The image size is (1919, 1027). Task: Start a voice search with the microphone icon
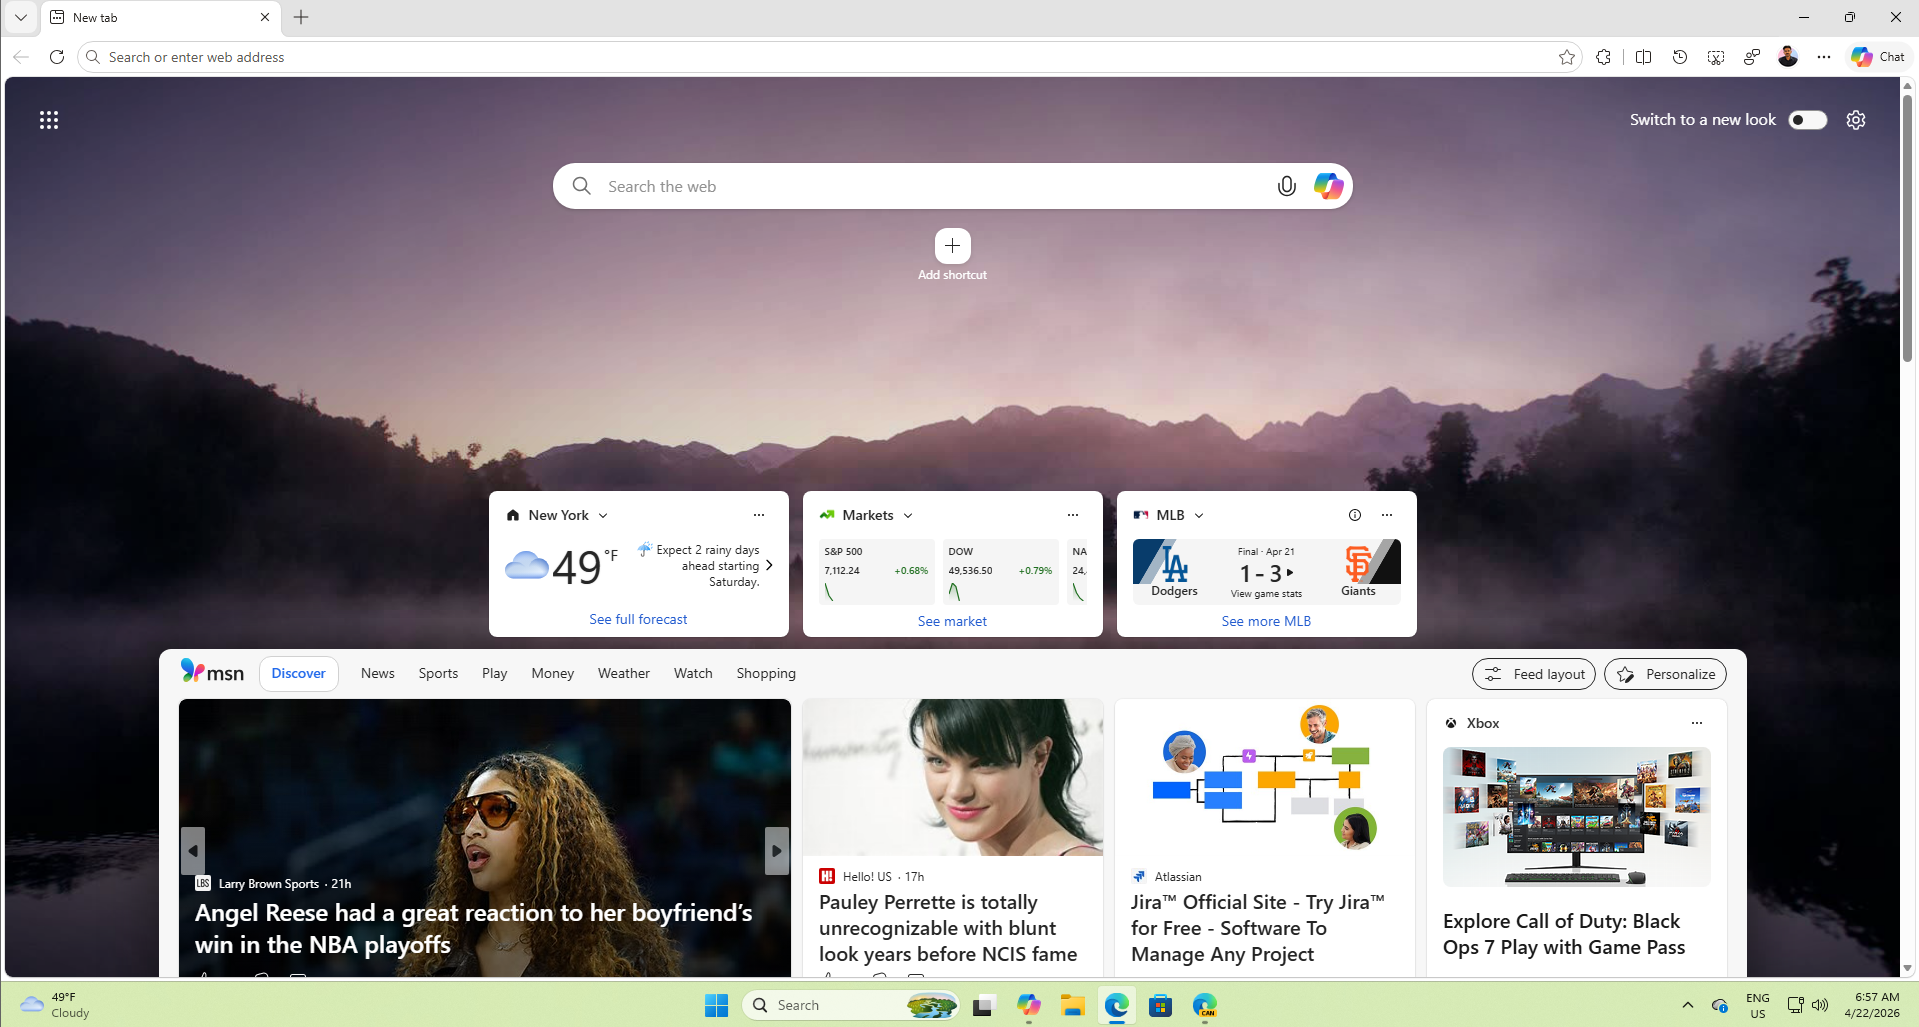pos(1286,186)
